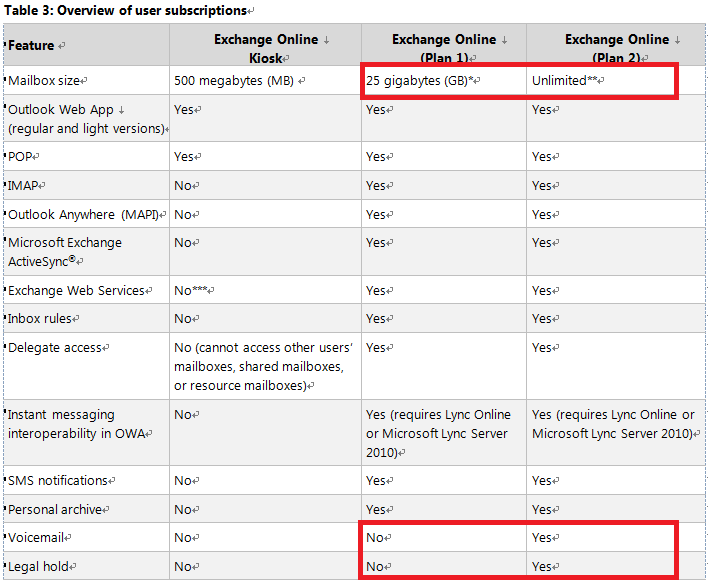This screenshot has height=583, width=708.
Task: Select the 'Outlook Anywhere (MAPI)' feature cell
Action: 84,215
